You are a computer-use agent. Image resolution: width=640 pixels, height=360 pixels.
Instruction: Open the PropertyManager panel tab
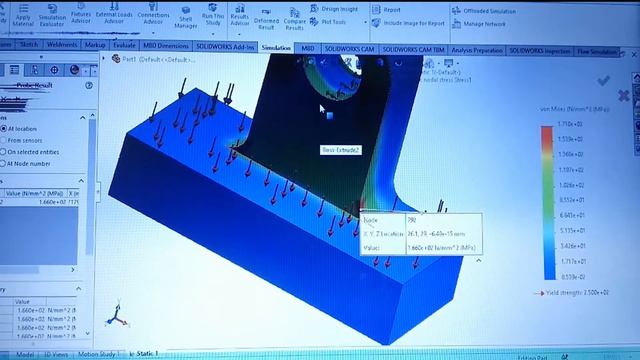click(x=14, y=70)
